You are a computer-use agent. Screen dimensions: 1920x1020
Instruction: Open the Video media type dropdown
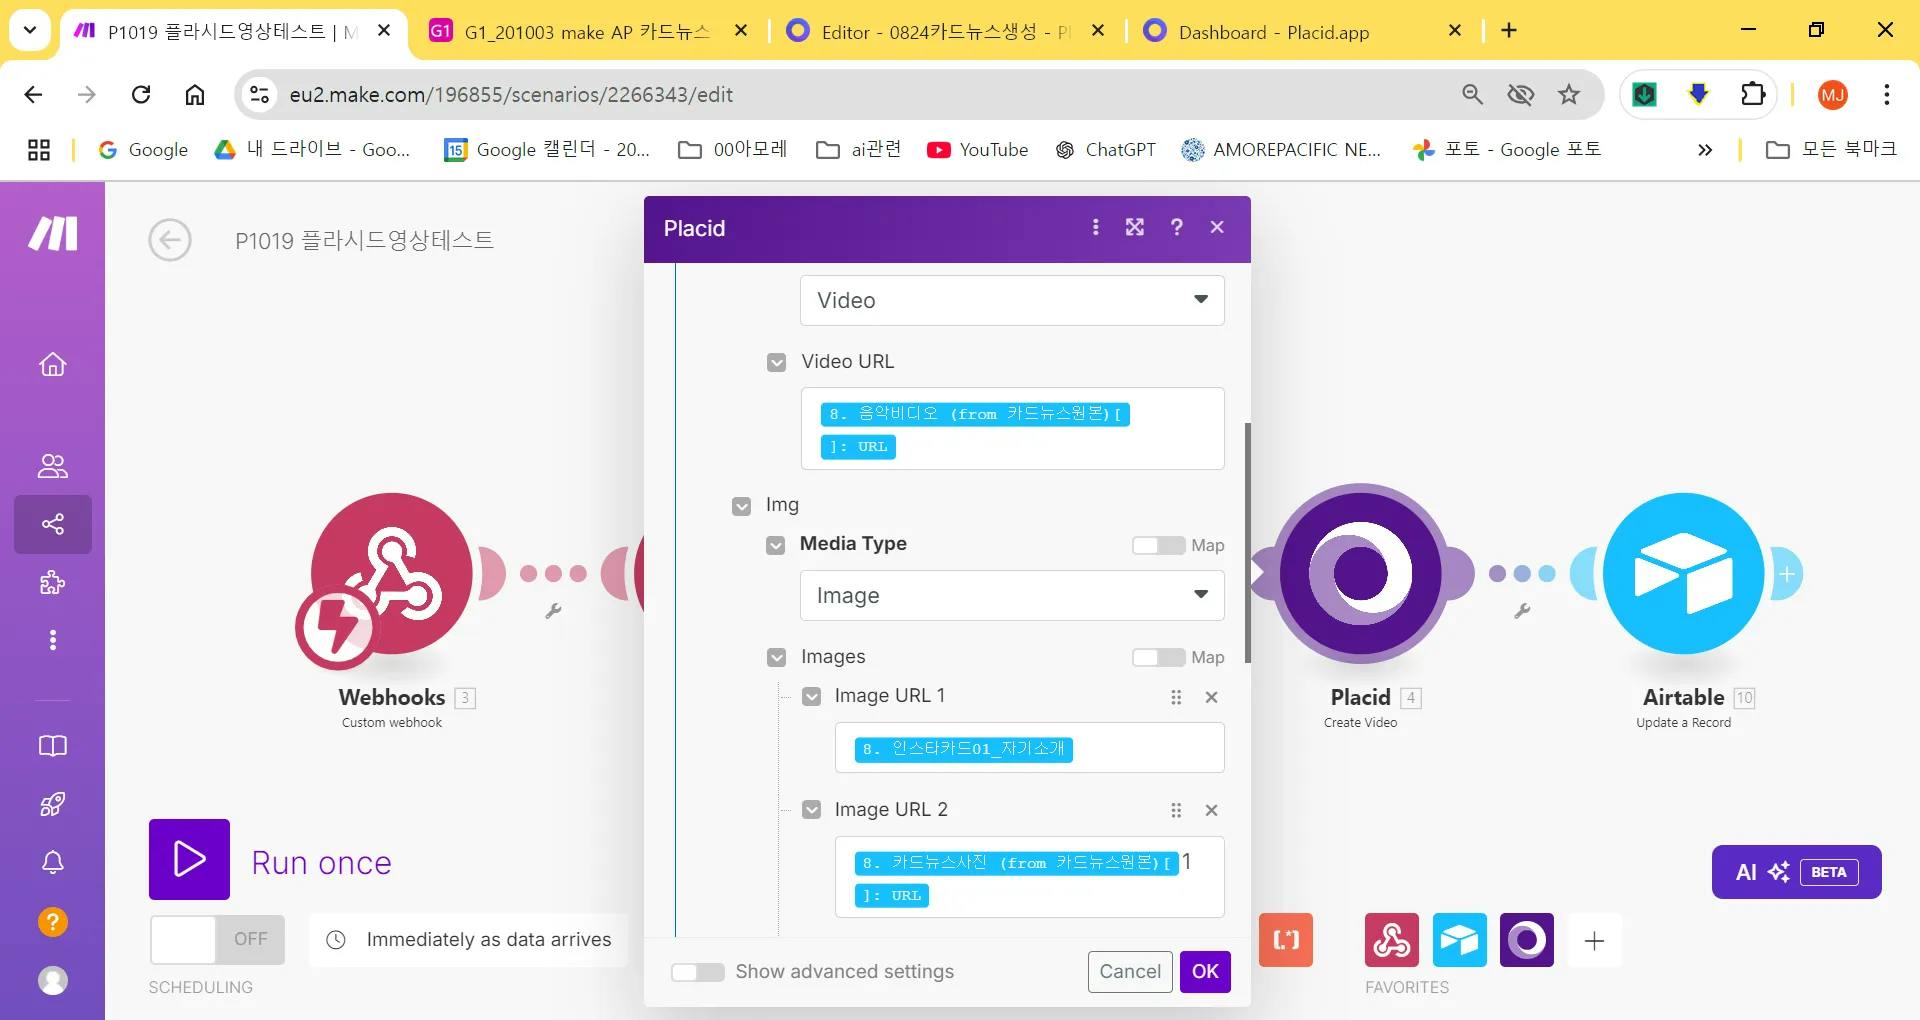[1012, 300]
